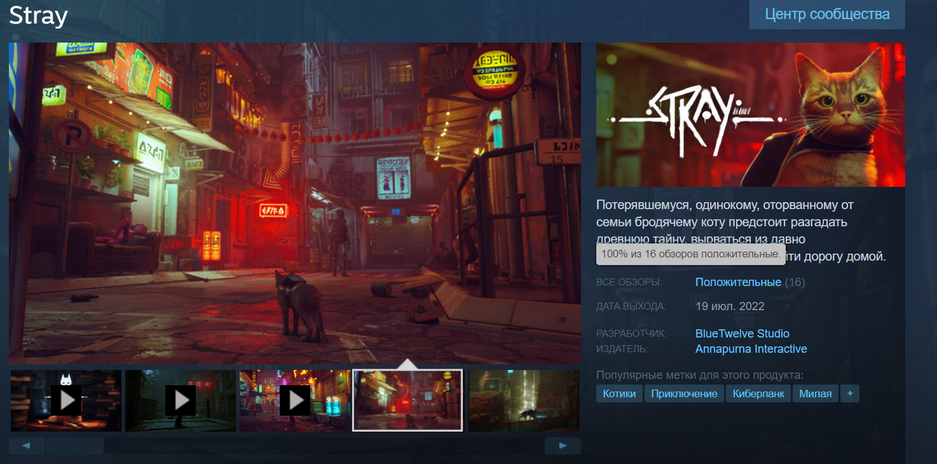The width and height of the screenshot is (937, 464).
Task: Click the Популярные метки для этого продукта label
Action: (x=700, y=376)
